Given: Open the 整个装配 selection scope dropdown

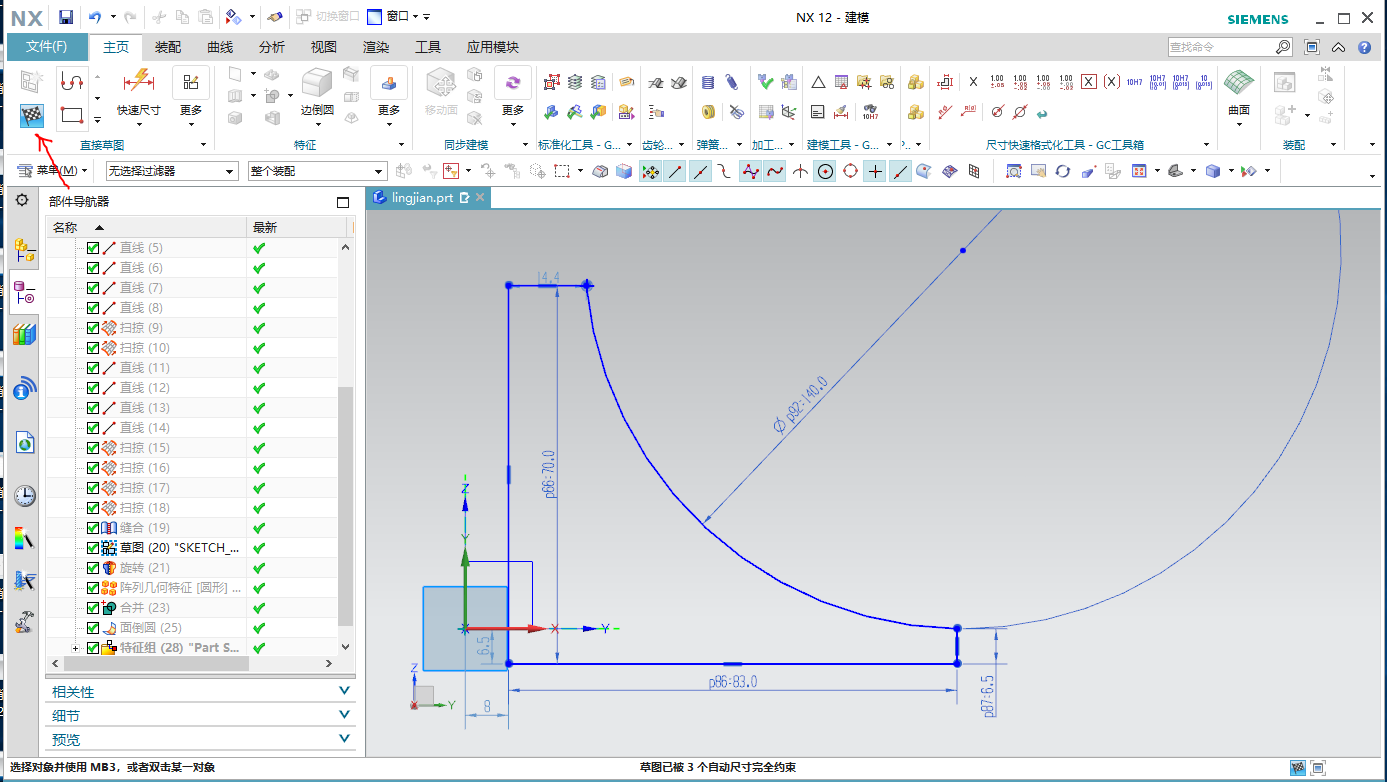Looking at the screenshot, I should [317, 171].
